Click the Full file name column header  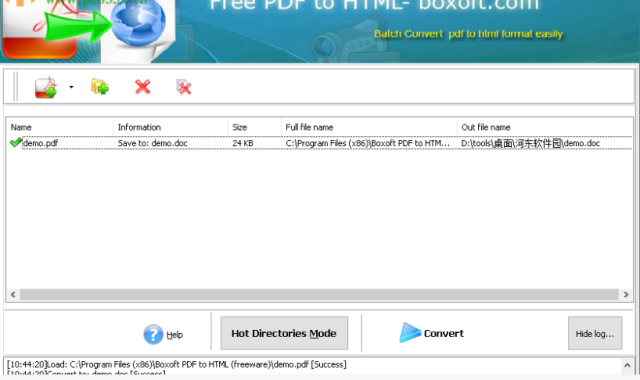click(369, 127)
